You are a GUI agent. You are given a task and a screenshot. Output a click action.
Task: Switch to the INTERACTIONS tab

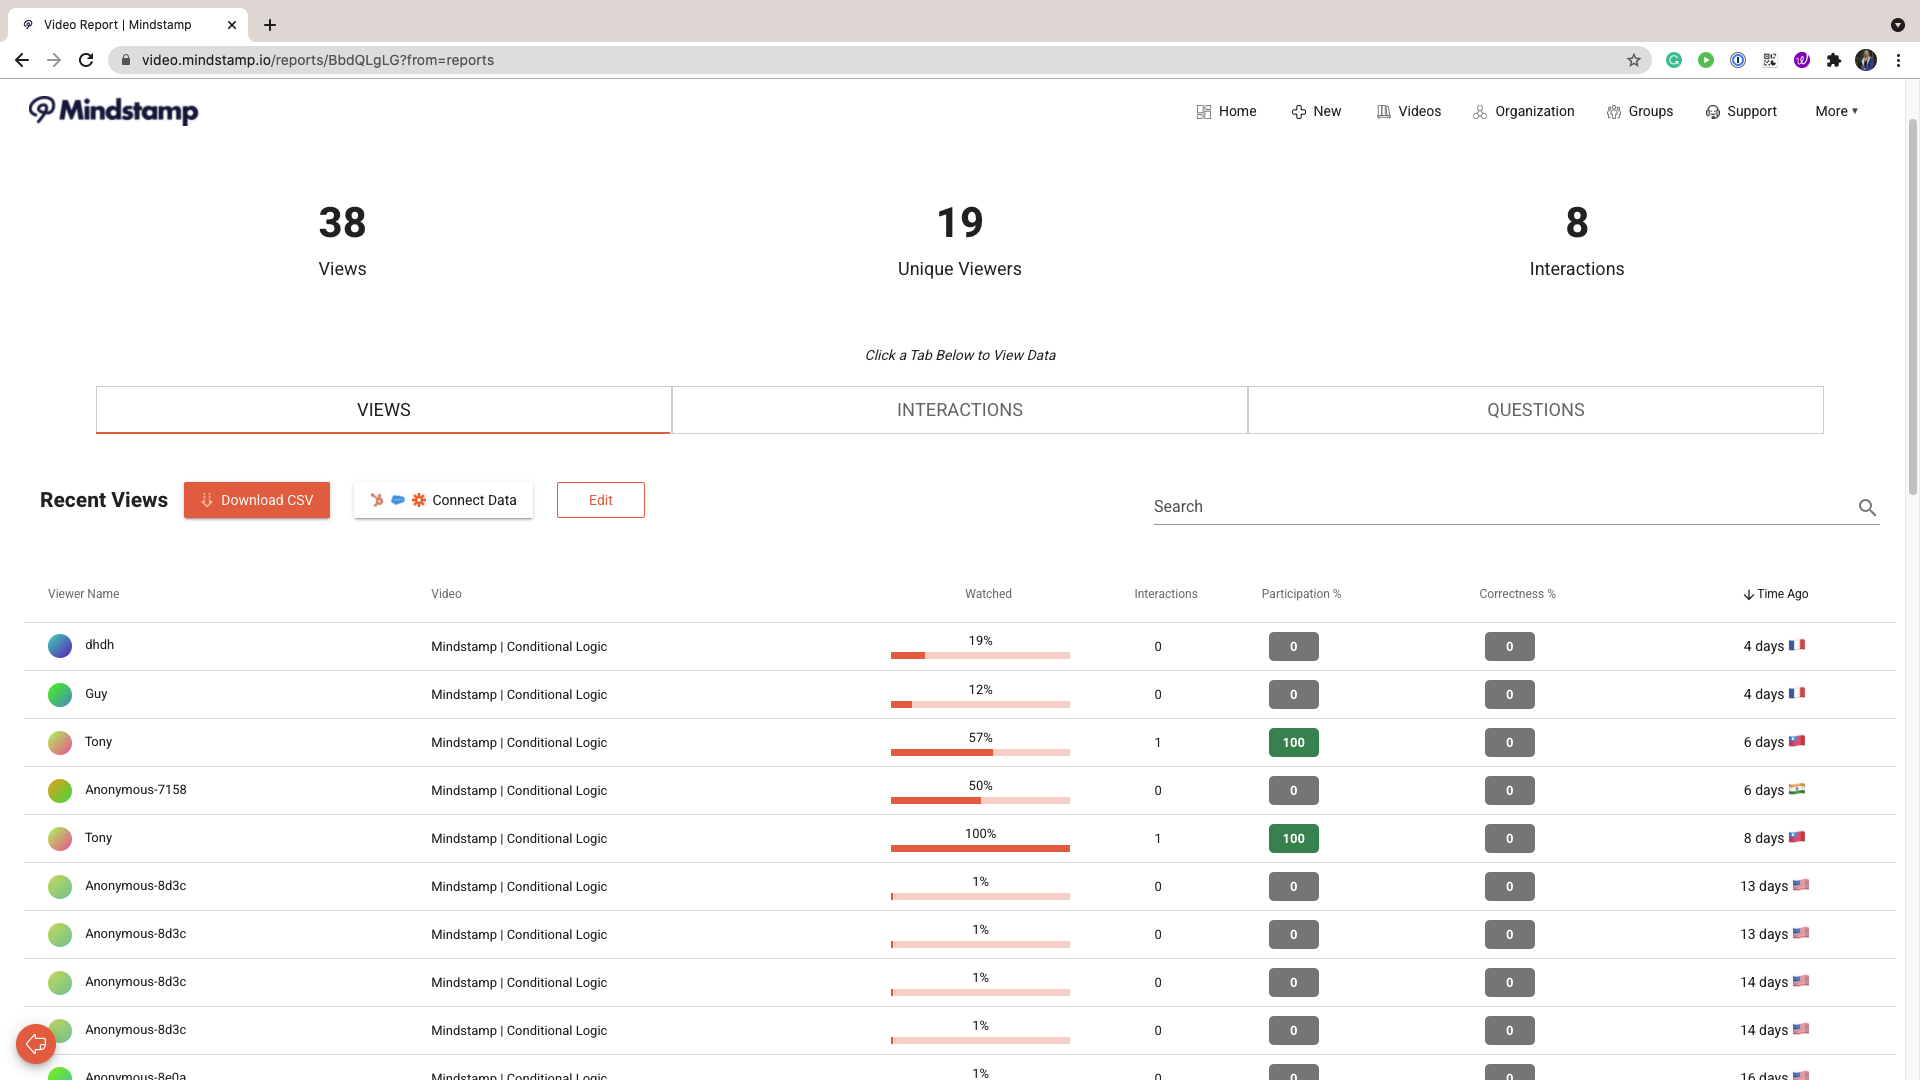coord(960,410)
